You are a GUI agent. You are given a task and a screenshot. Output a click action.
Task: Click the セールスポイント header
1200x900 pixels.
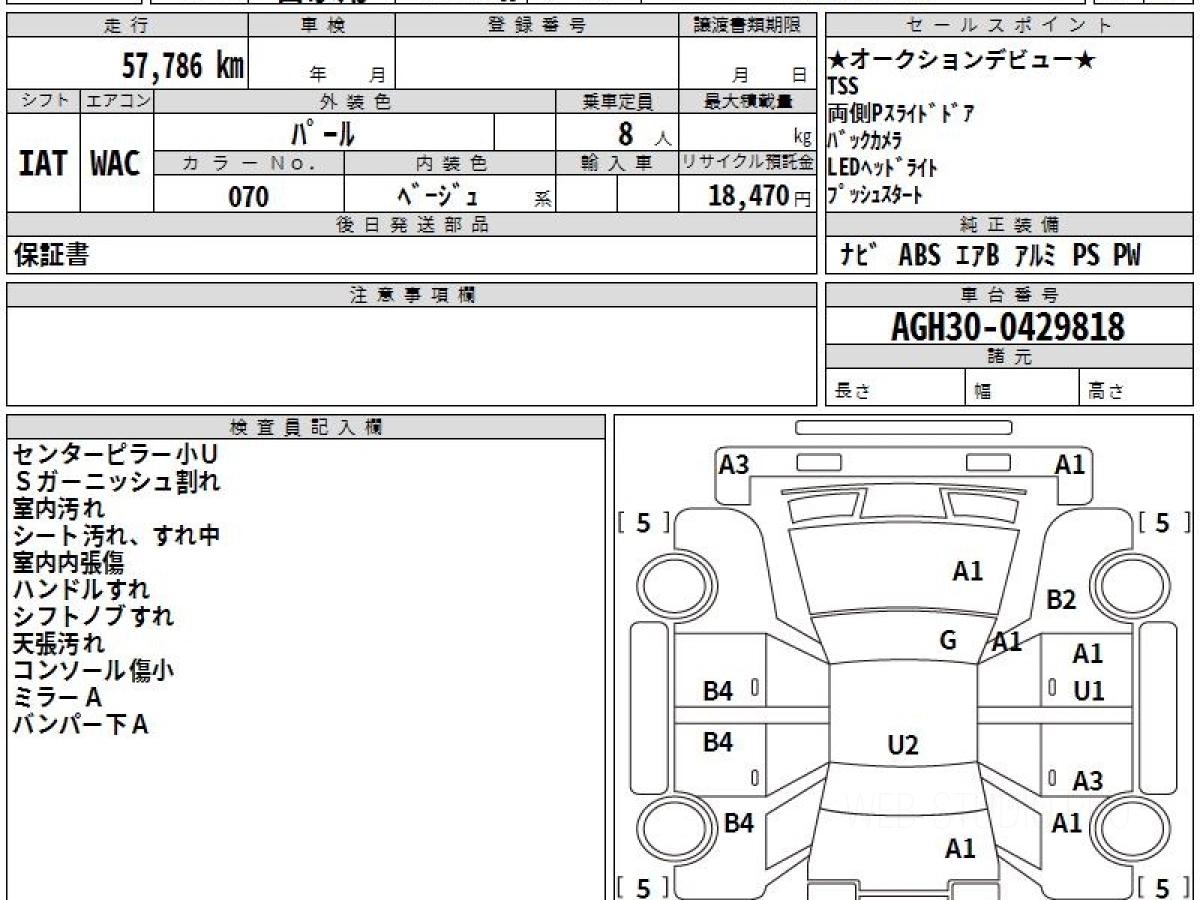point(1009,26)
